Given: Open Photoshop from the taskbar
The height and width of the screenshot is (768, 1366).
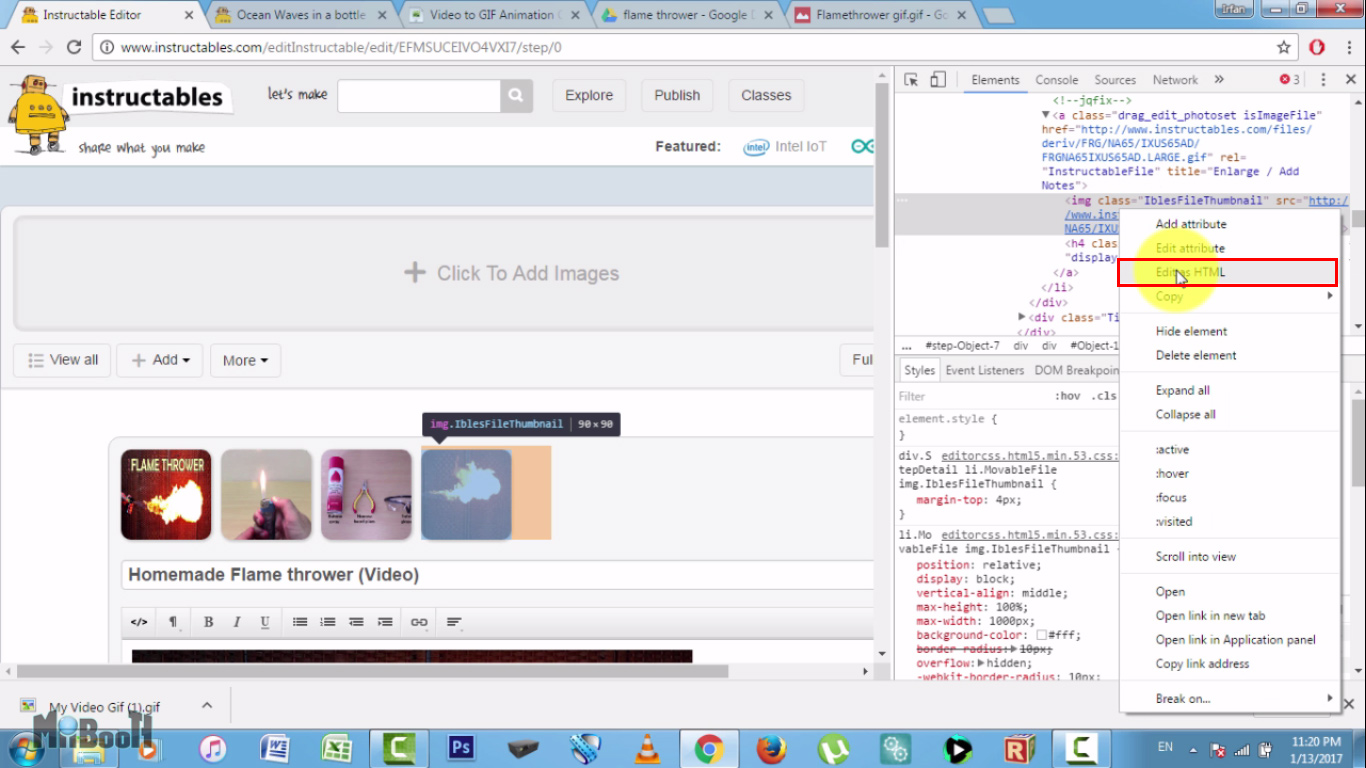Looking at the screenshot, I should click(461, 748).
